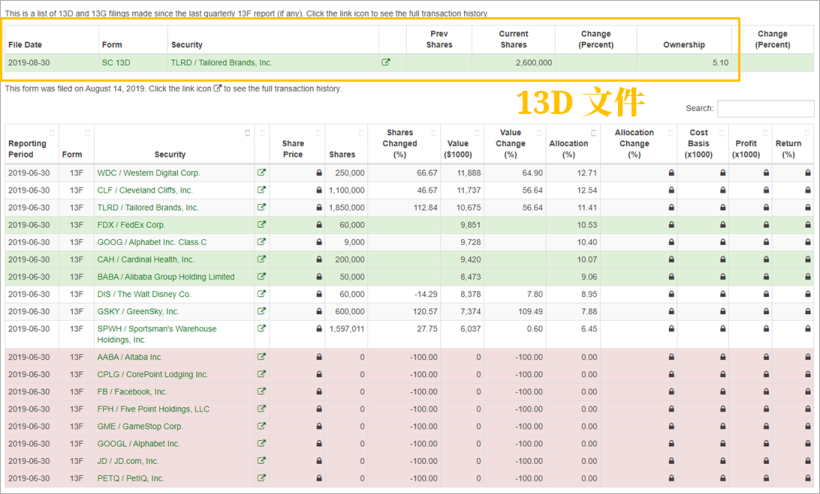Open link icon for CAH Cardinal Health
Screen dimensions: 820x494
point(261,259)
